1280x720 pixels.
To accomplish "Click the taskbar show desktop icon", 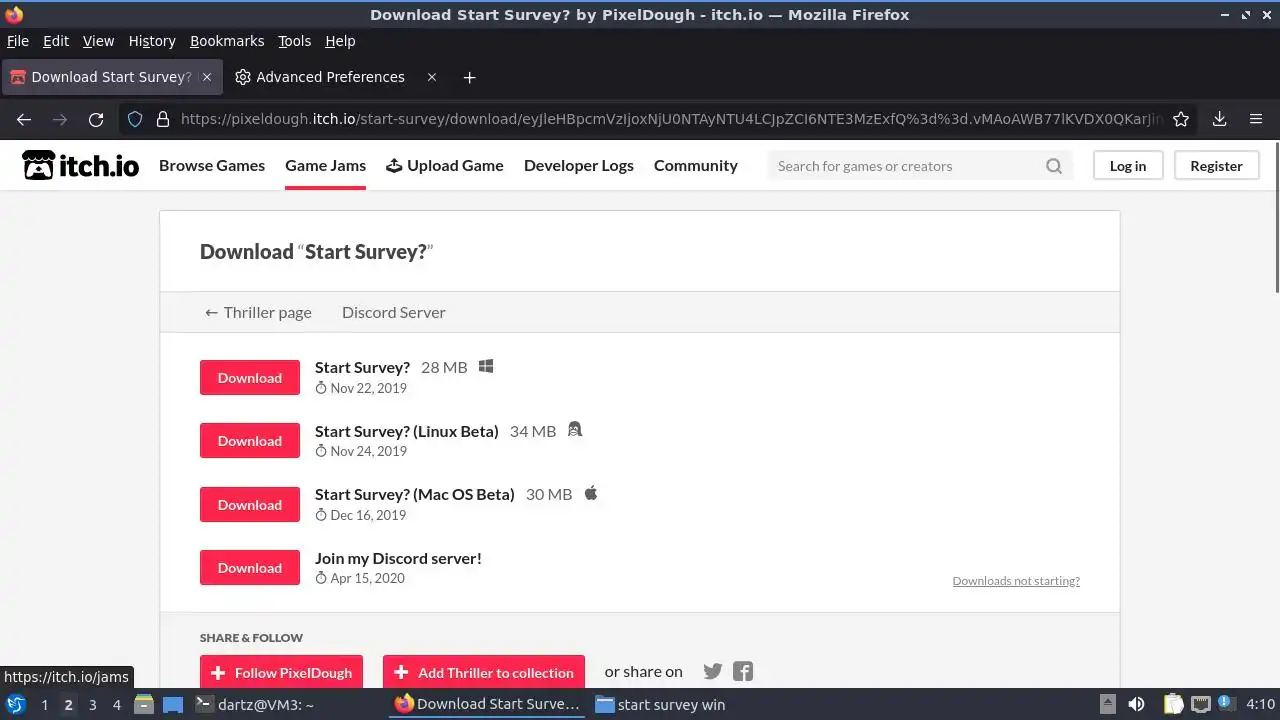I will 173,705.
